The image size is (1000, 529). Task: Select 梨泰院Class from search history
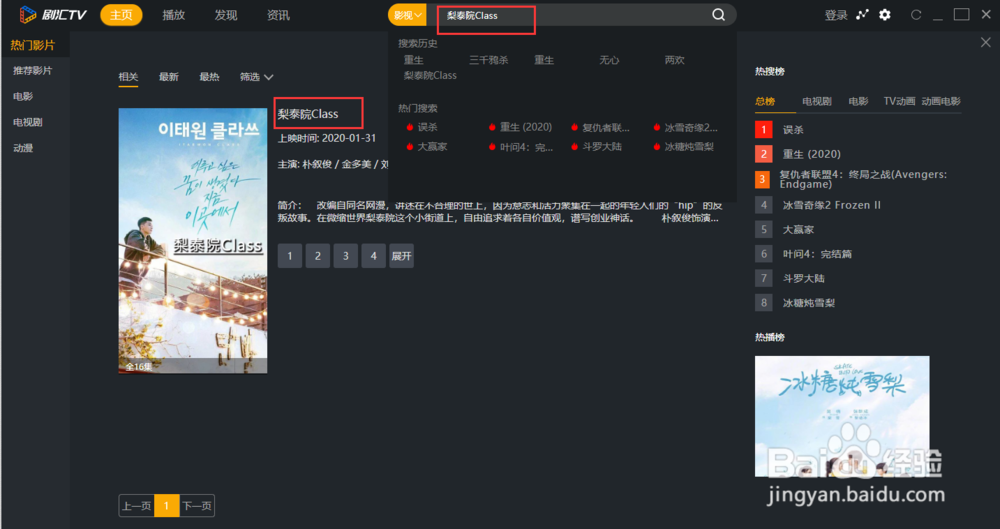(x=430, y=75)
